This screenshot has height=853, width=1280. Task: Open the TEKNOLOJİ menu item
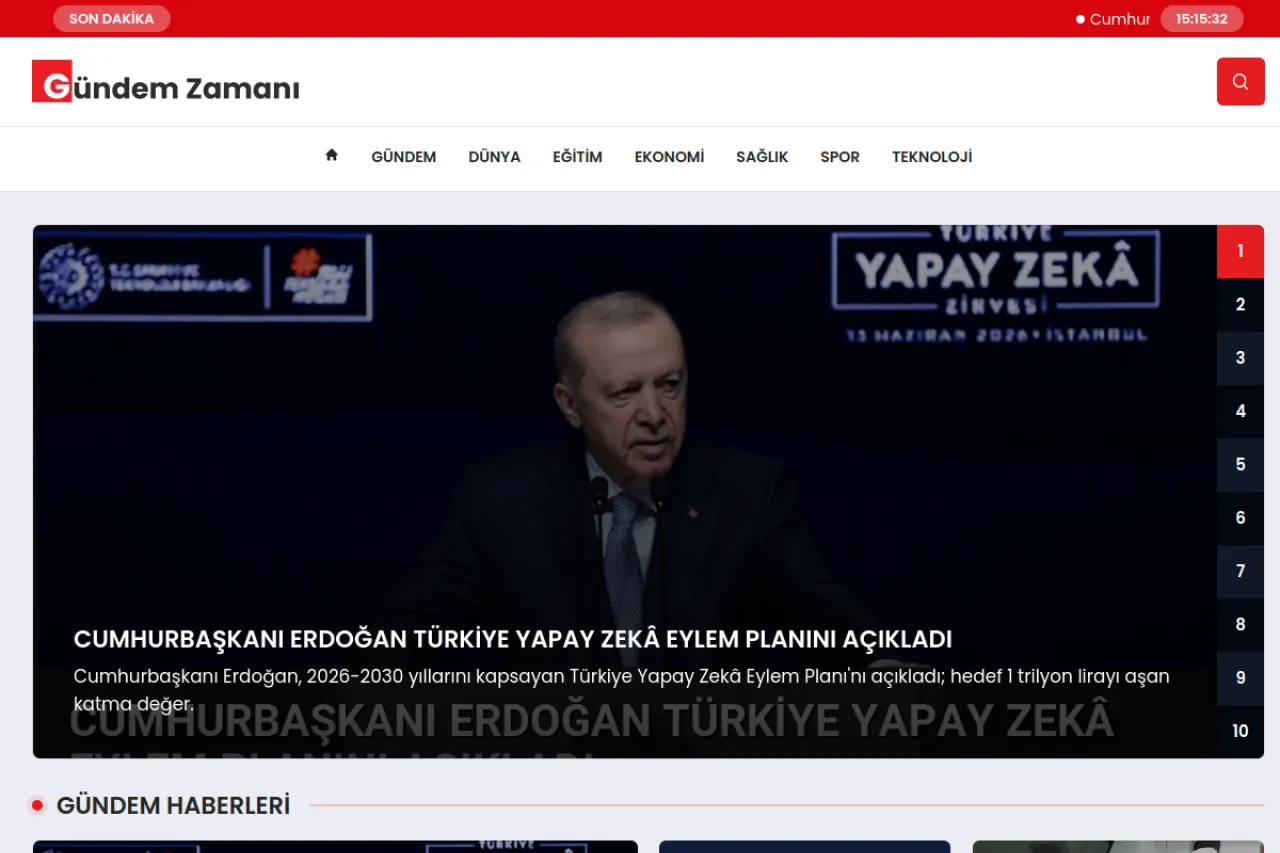pos(932,157)
